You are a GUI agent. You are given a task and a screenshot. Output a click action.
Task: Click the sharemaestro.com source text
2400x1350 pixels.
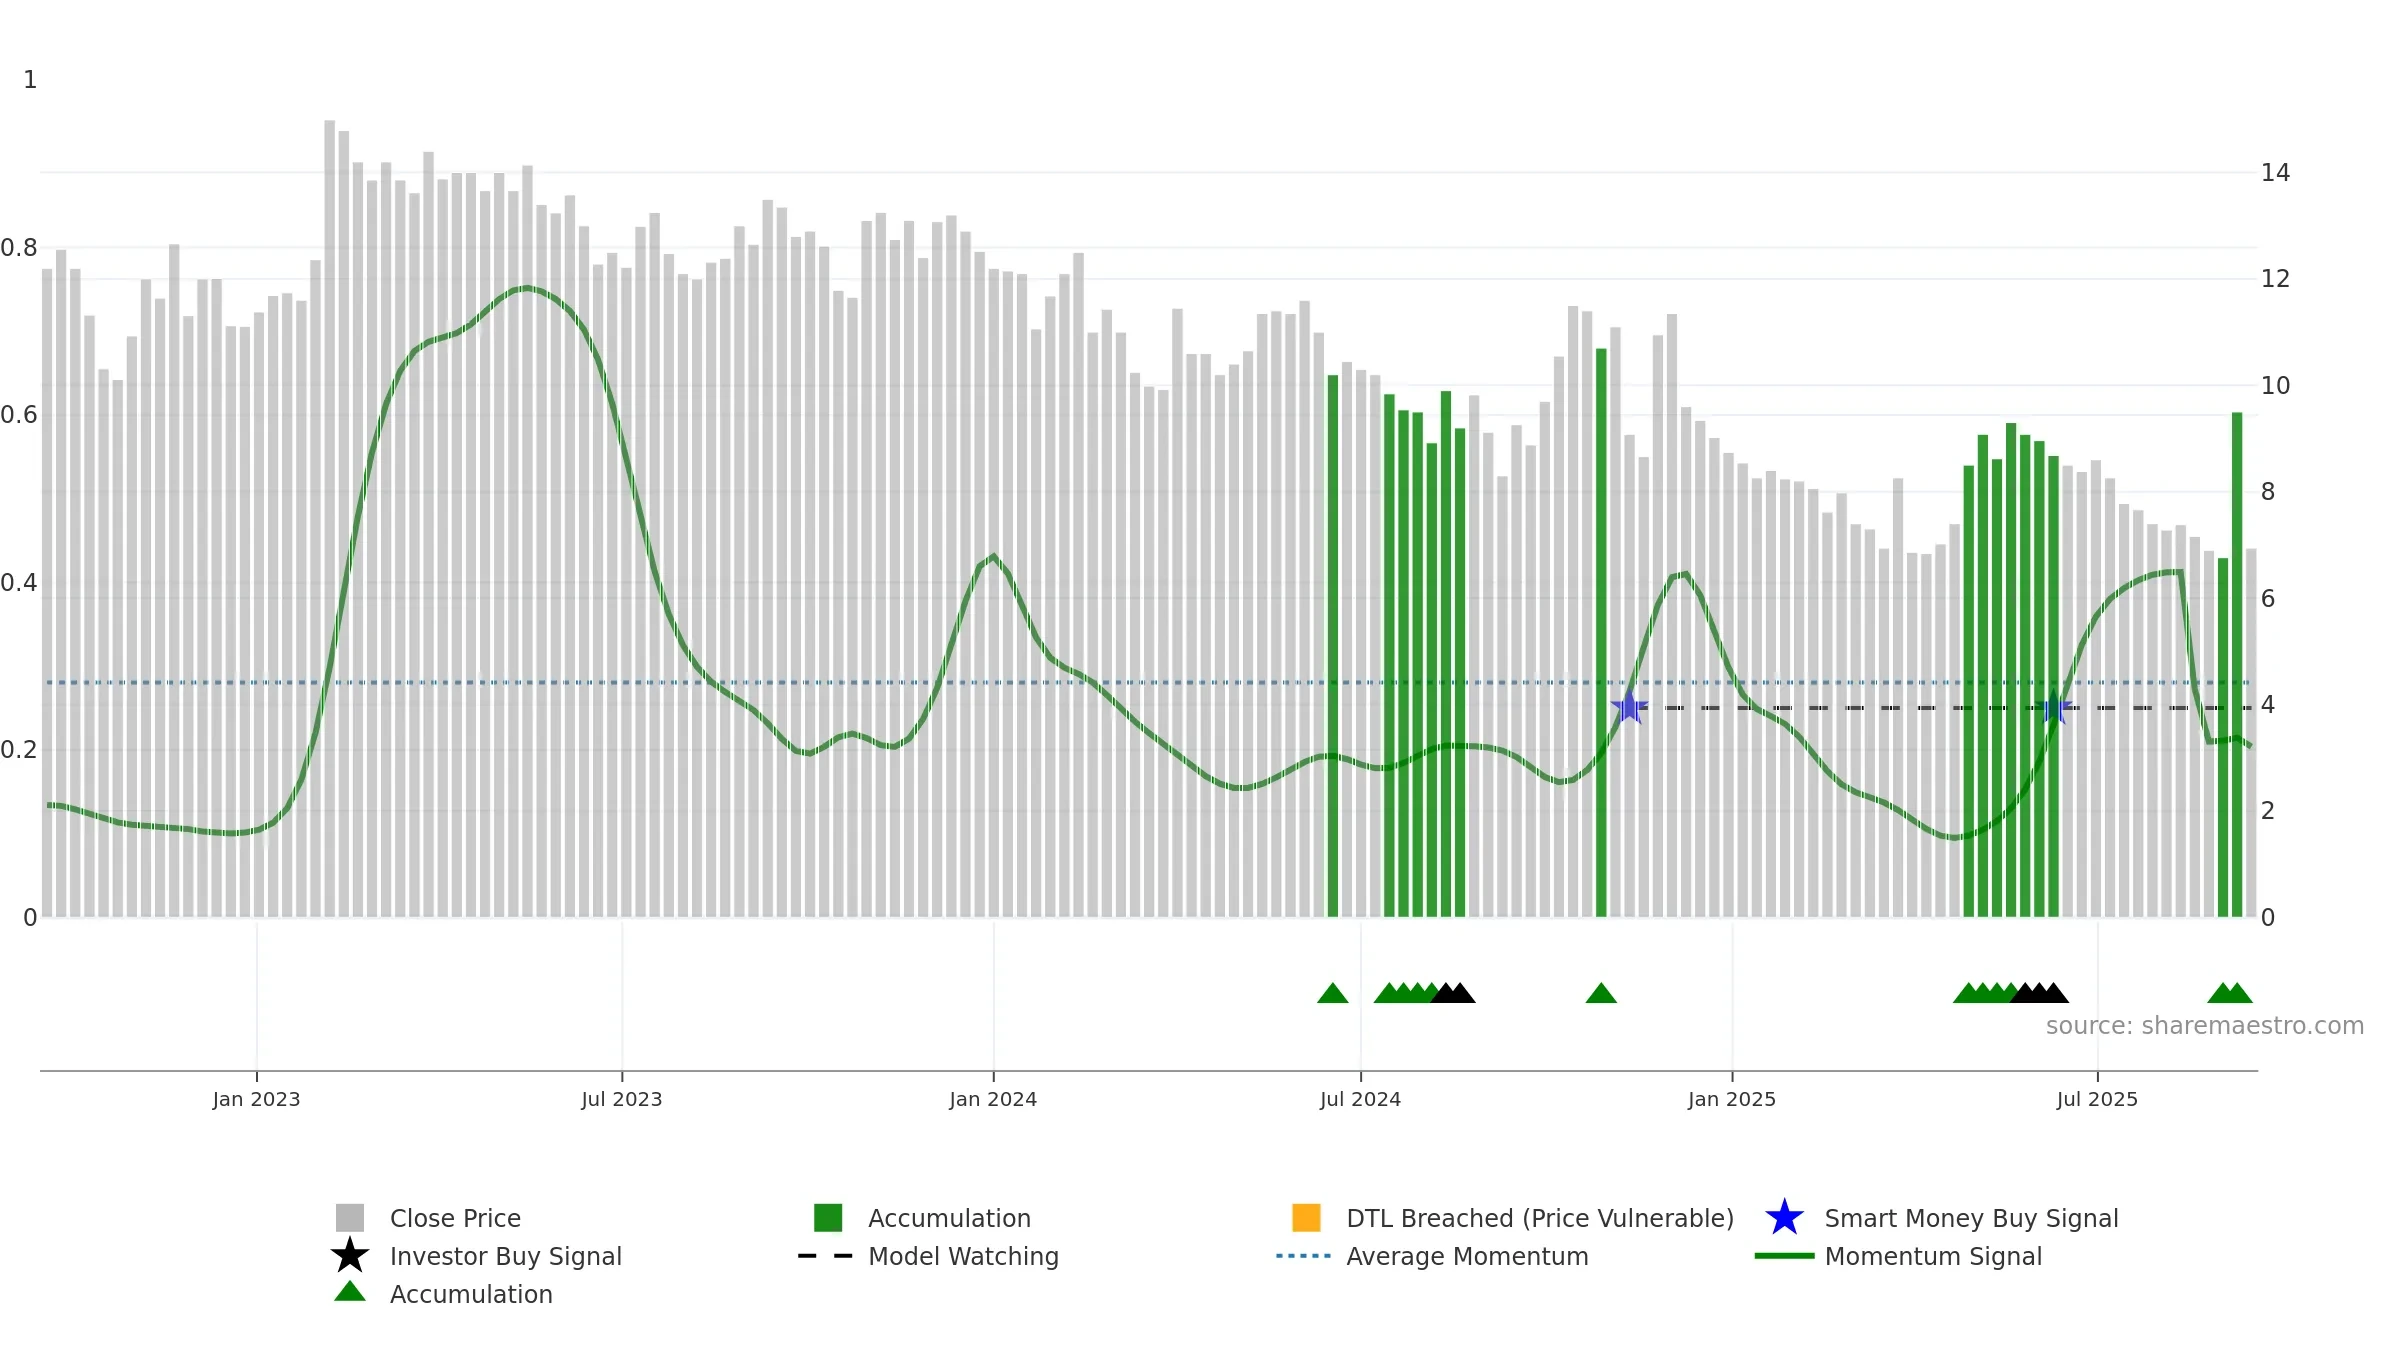(x=2205, y=1026)
